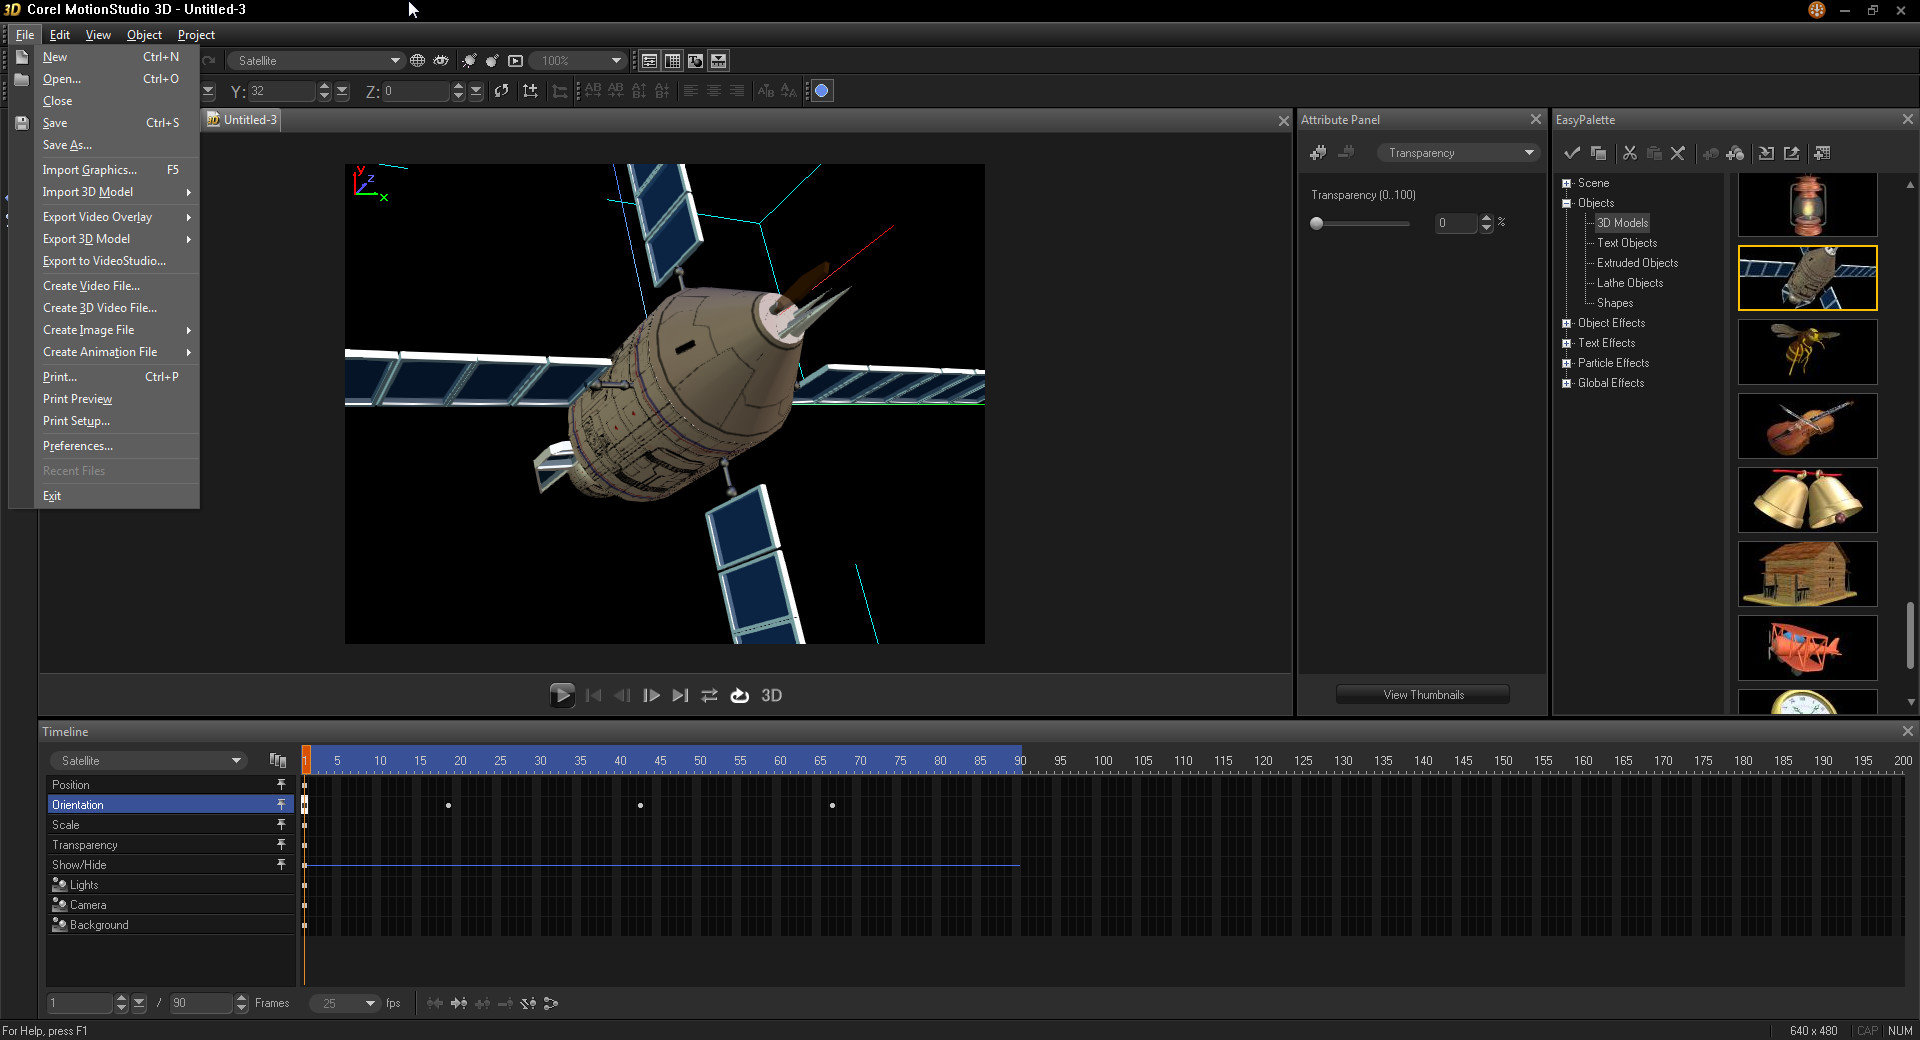Click the eye visibility icon in toolbar
The width and height of the screenshot is (1920, 1040).
tap(441, 61)
